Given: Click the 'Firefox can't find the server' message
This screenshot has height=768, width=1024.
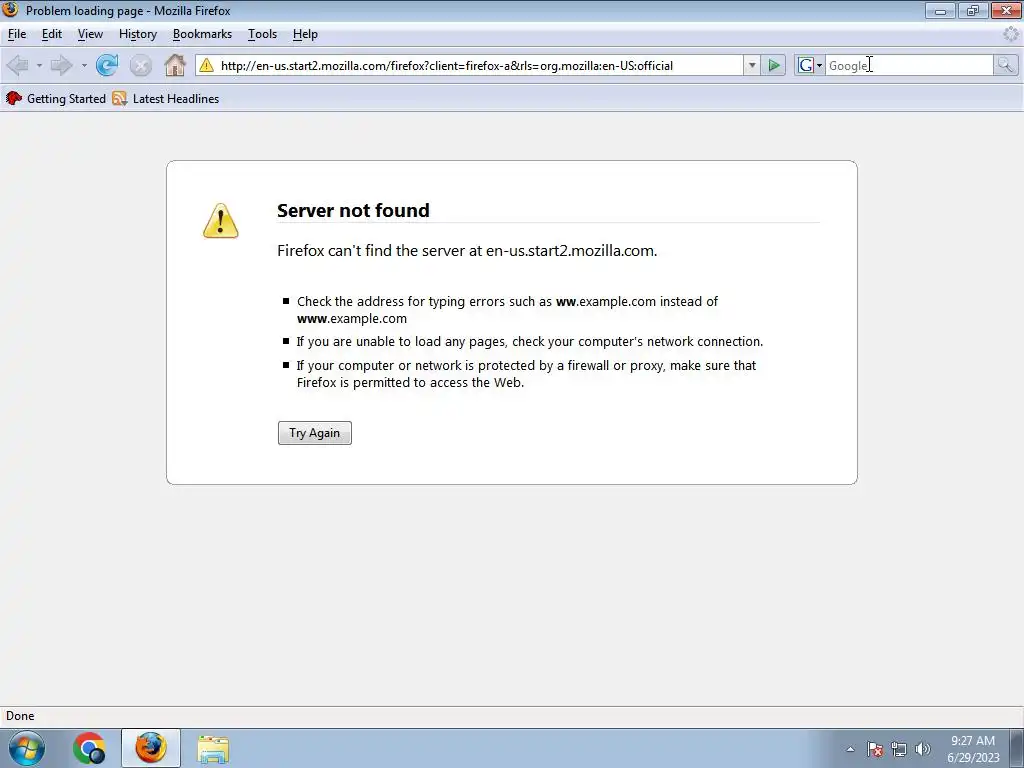Looking at the screenshot, I should (467, 251).
